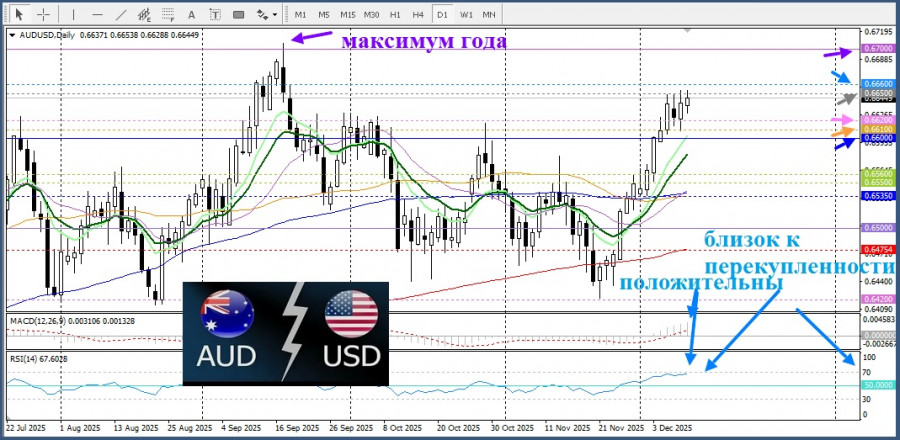Viewport: 900px width, 440px height.
Task: Switch chart to M30 timeframe
Action: 371,14
